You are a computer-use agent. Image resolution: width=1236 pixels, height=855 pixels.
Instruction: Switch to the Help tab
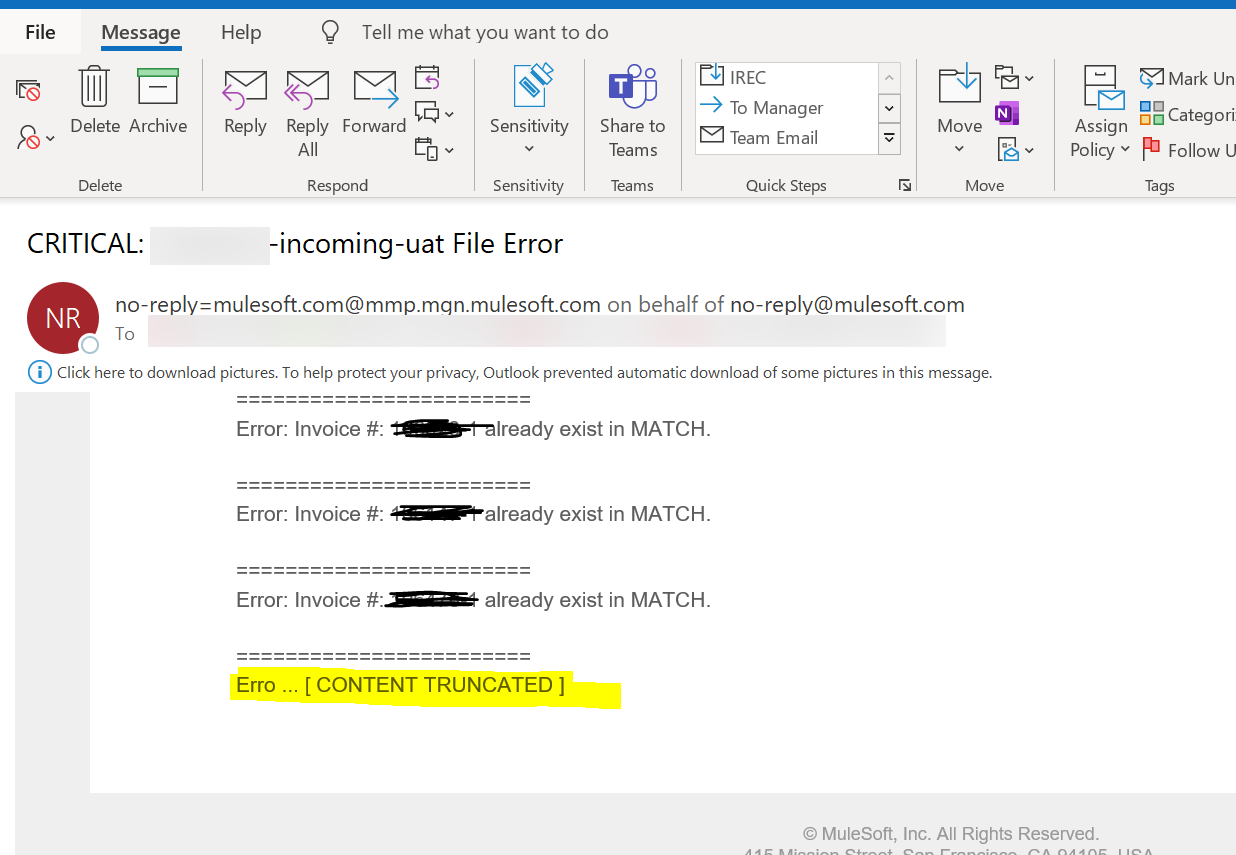(x=241, y=33)
